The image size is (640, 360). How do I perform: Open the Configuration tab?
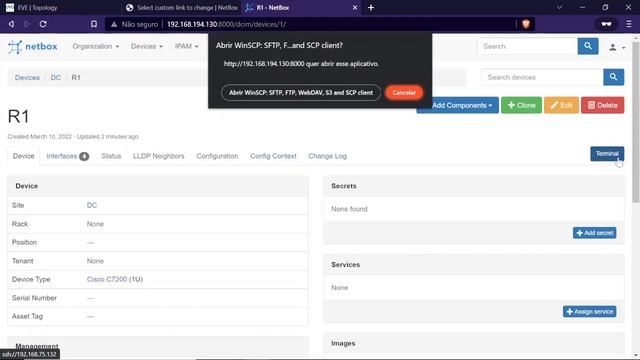(x=217, y=156)
